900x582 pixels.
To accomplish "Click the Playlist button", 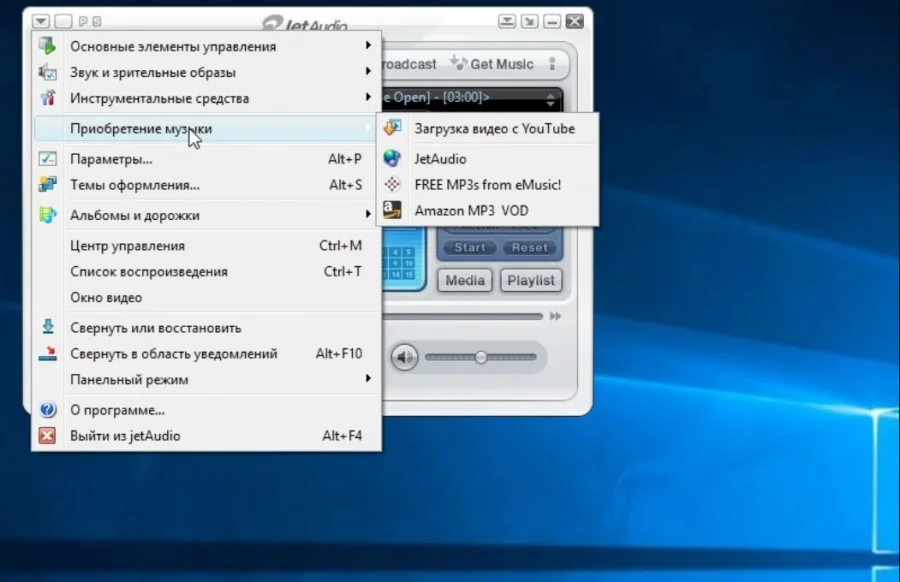I will tap(531, 280).
